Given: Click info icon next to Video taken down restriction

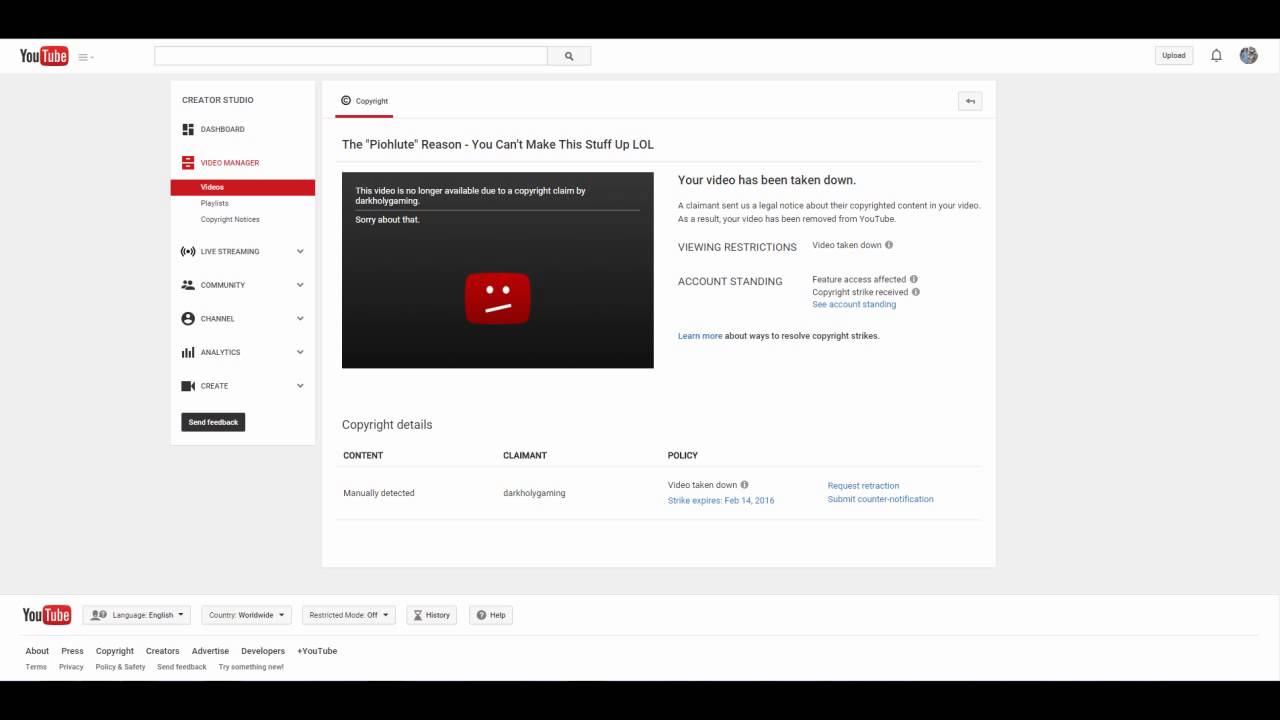Looking at the screenshot, I should (889, 245).
